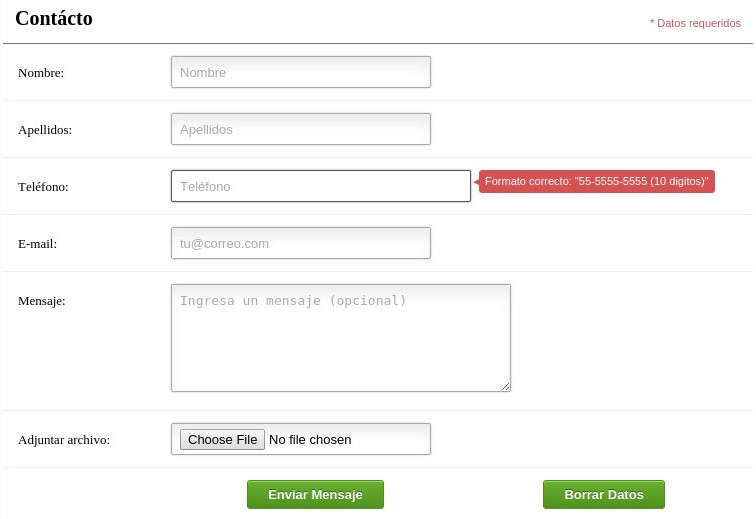The width and height of the screenshot is (756, 519).
Task: Click the divider line below Contácto heading
Action: pos(378,43)
